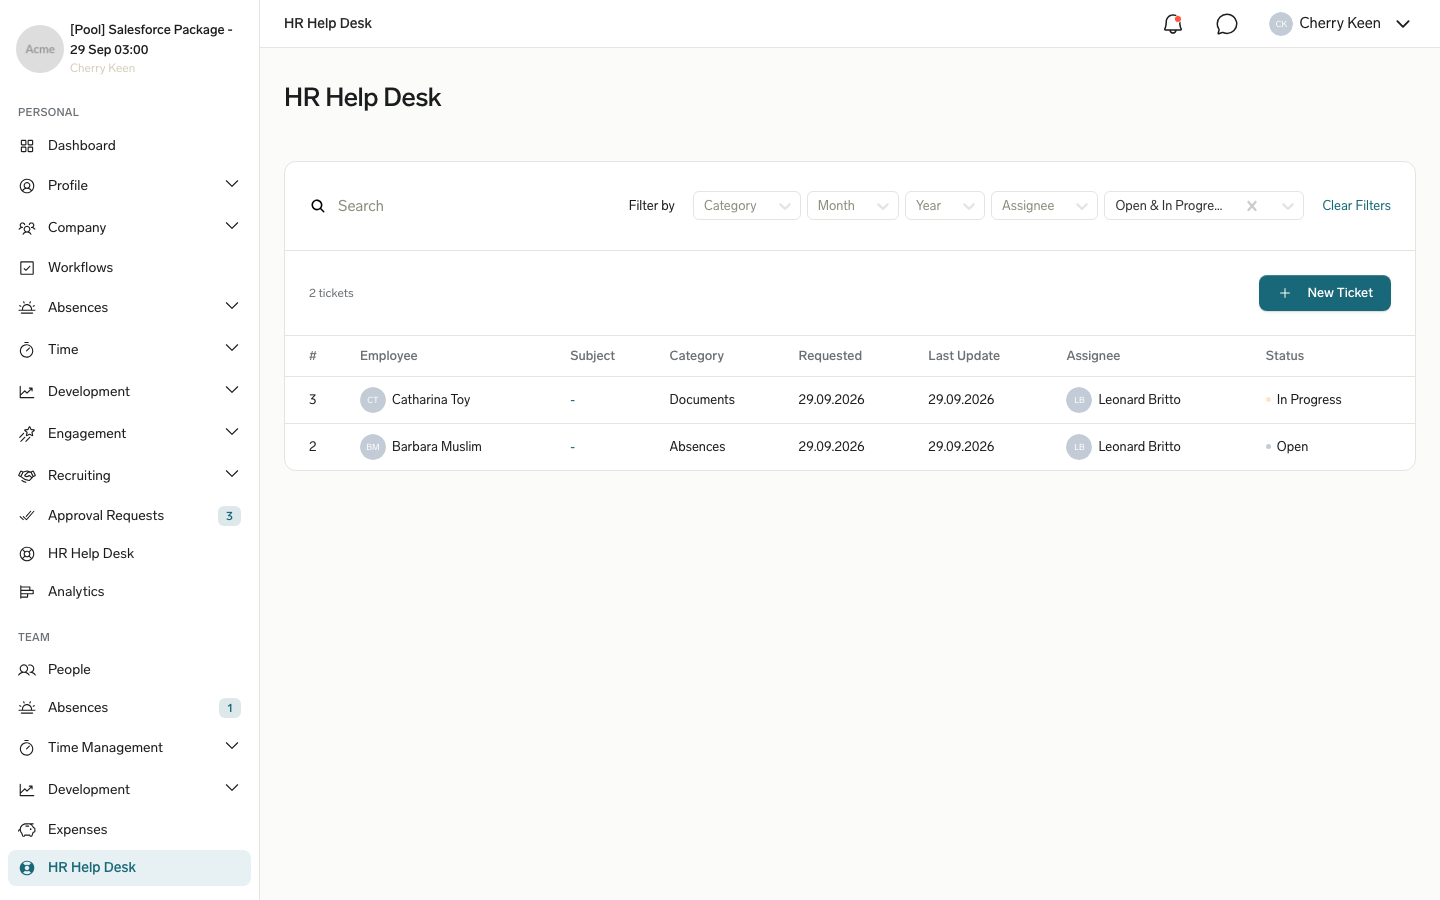Click the Company people icon

tap(27, 228)
